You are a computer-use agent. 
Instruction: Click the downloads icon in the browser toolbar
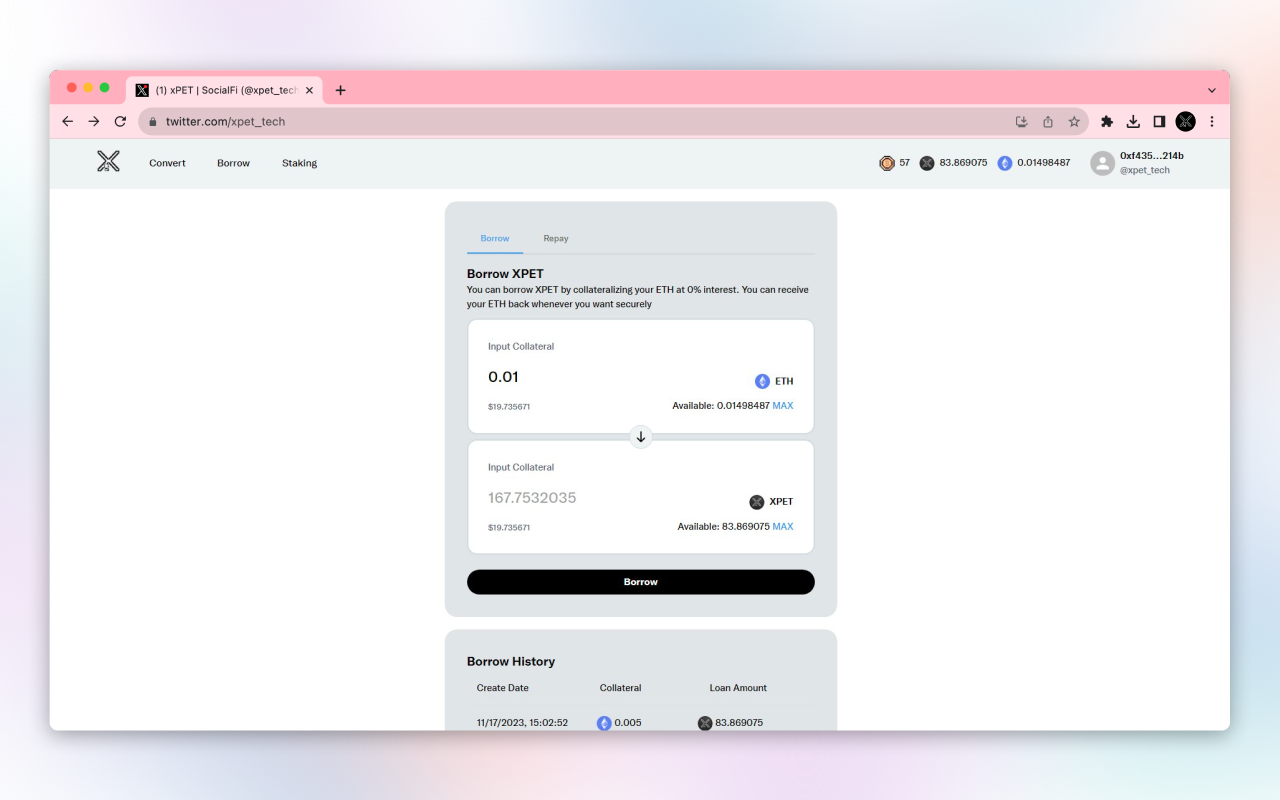click(1133, 120)
